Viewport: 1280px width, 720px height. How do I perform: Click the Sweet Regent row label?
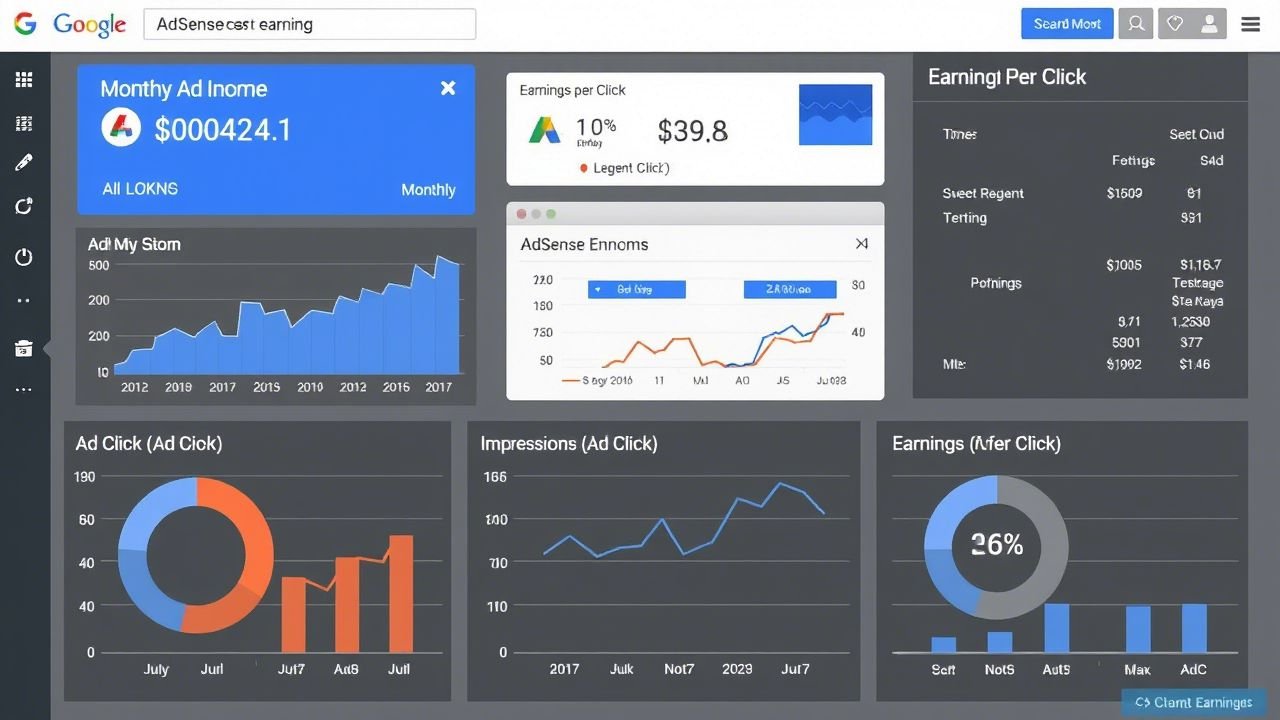[983, 193]
